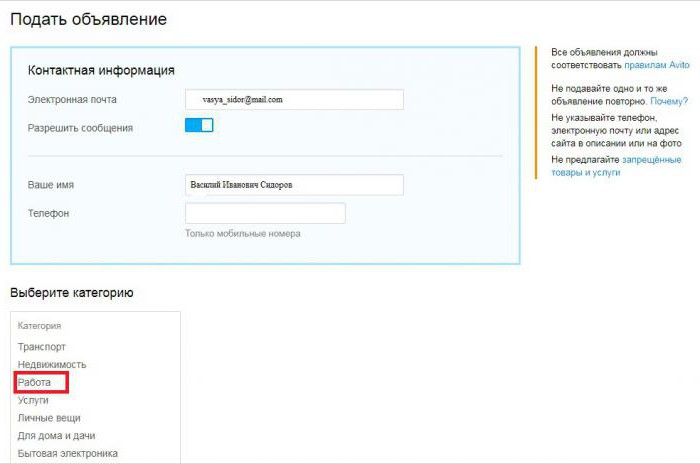Open the правилам Avito link

click(x=657, y=65)
